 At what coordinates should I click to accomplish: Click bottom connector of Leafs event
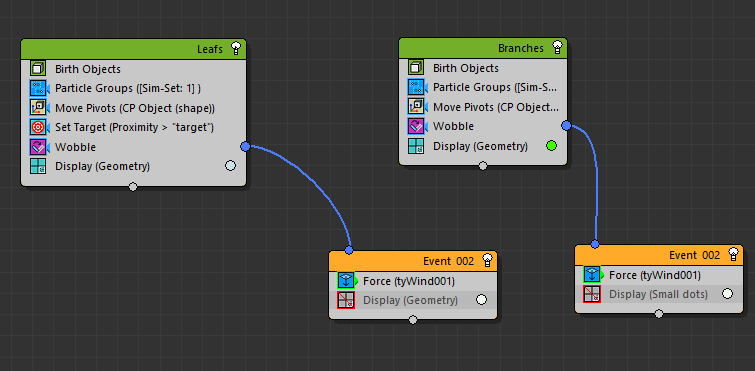pos(133,187)
